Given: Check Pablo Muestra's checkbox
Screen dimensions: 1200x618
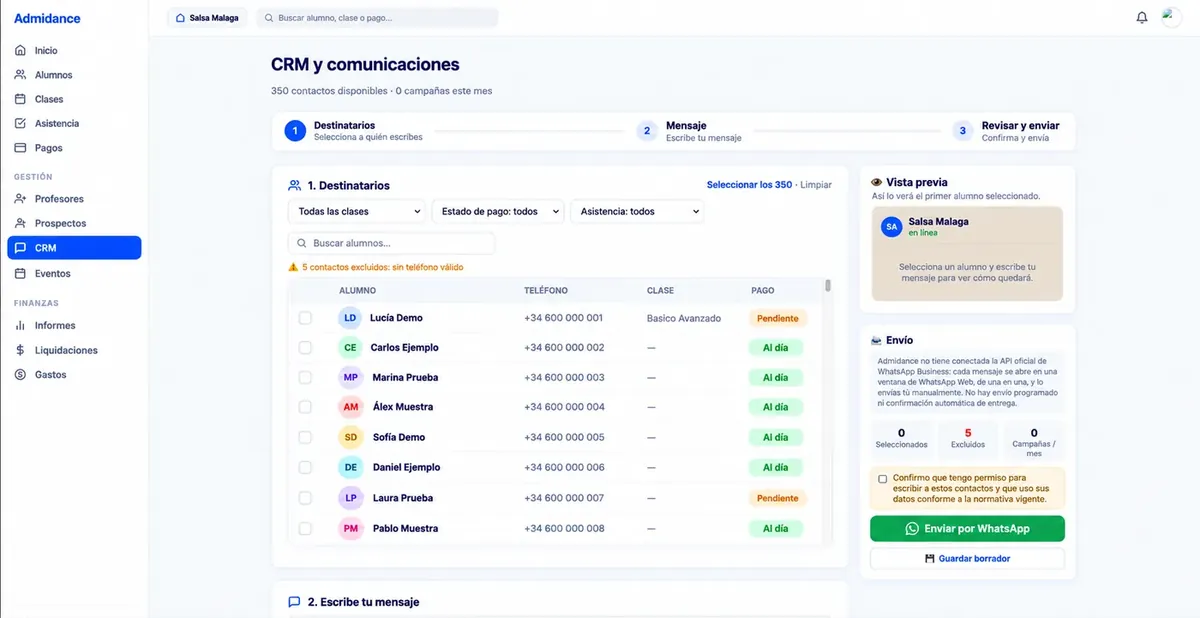Looking at the screenshot, I should pos(305,528).
